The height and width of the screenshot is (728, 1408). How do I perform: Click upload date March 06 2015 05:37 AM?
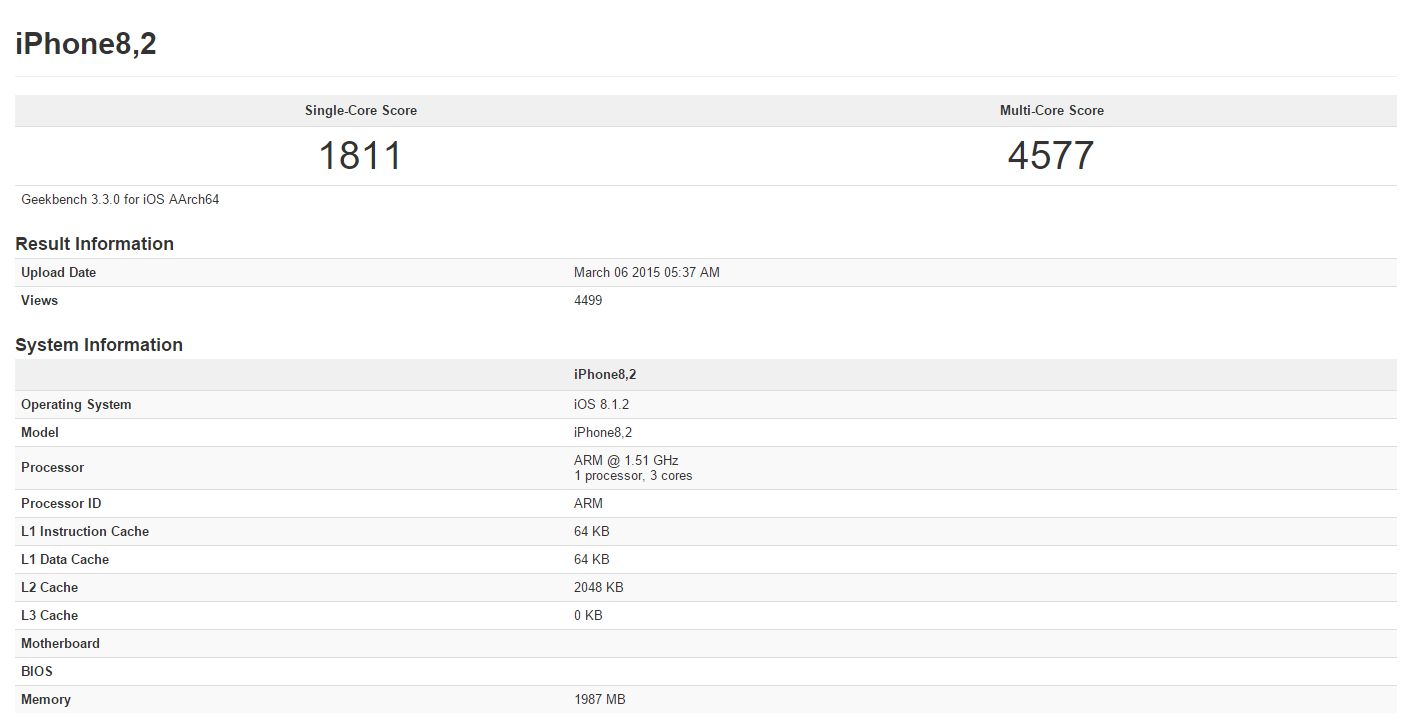point(646,273)
